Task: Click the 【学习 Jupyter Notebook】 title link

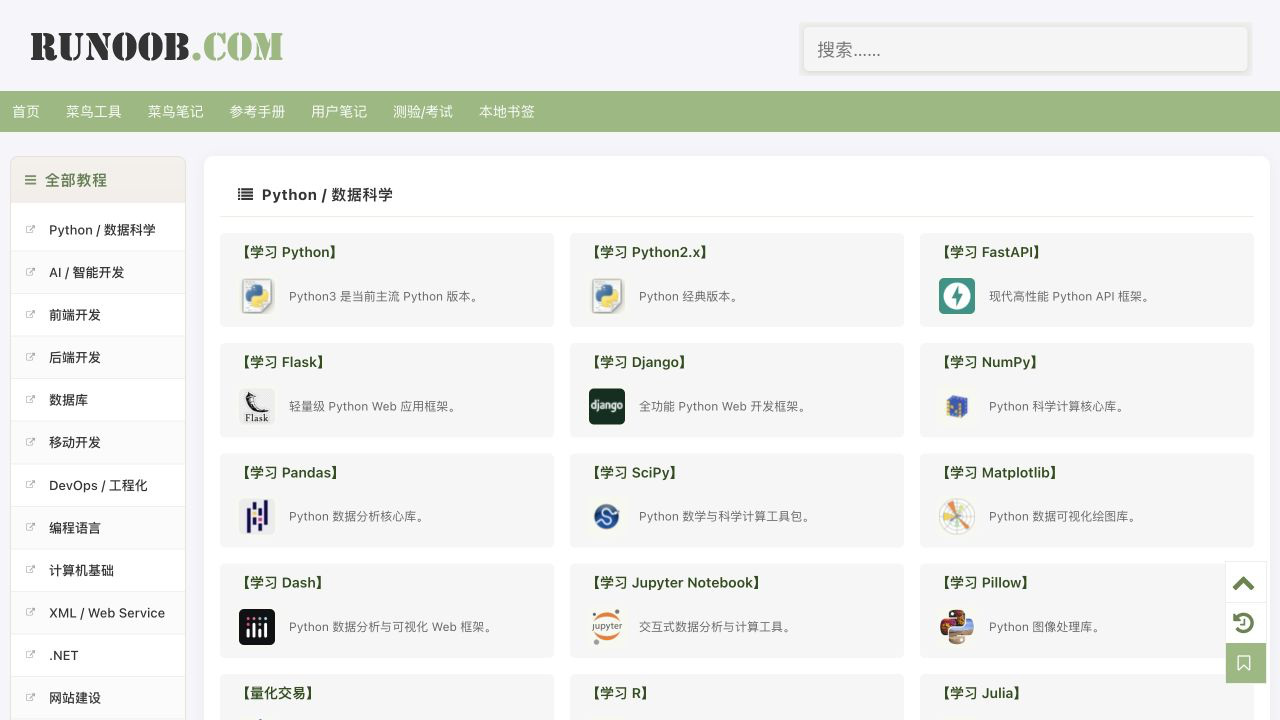Action: coord(676,582)
